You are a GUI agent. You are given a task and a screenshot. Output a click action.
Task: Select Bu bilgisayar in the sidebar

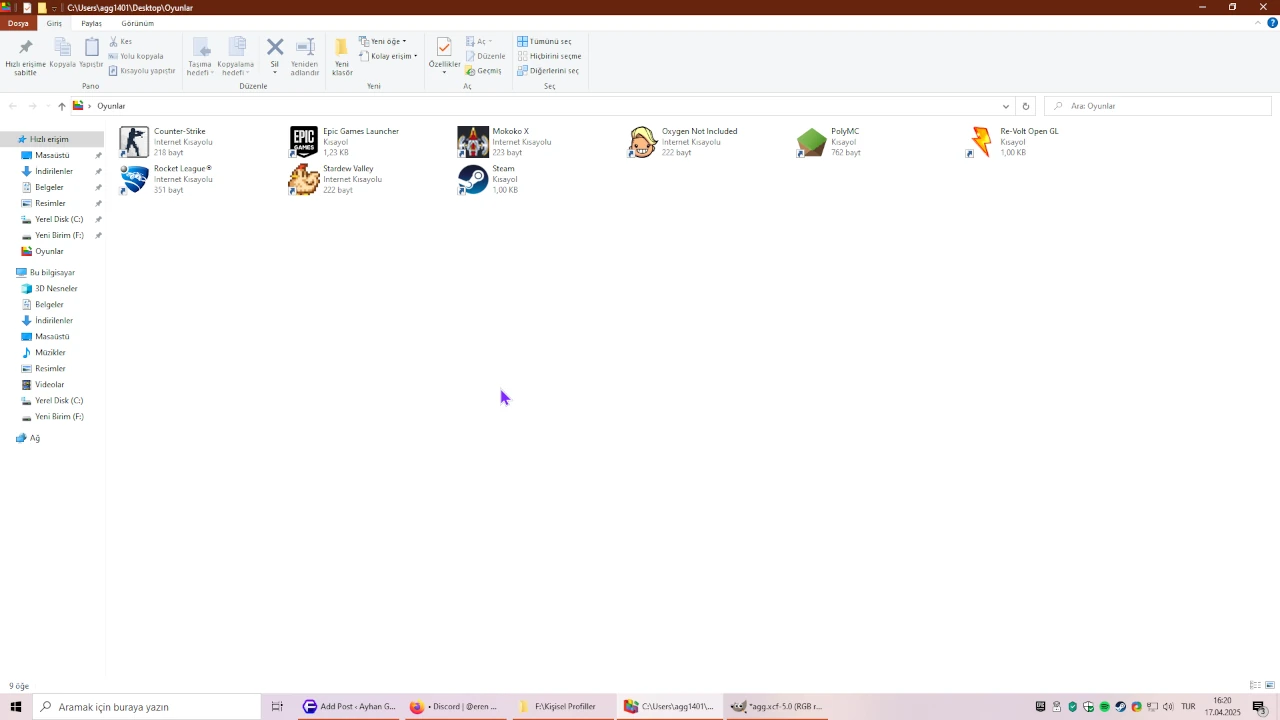[52, 272]
